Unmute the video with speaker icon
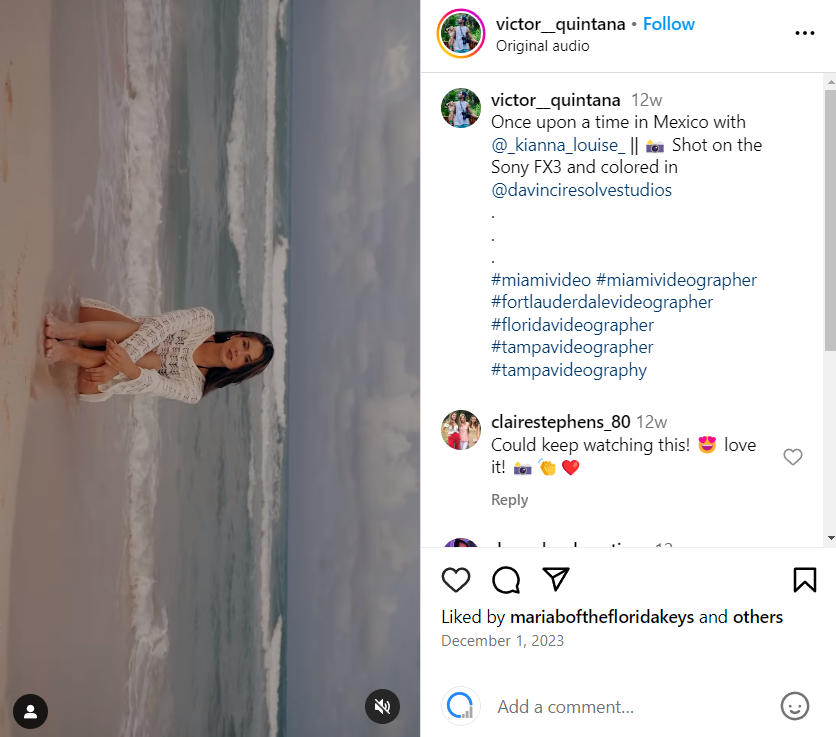836x737 pixels. point(382,707)
